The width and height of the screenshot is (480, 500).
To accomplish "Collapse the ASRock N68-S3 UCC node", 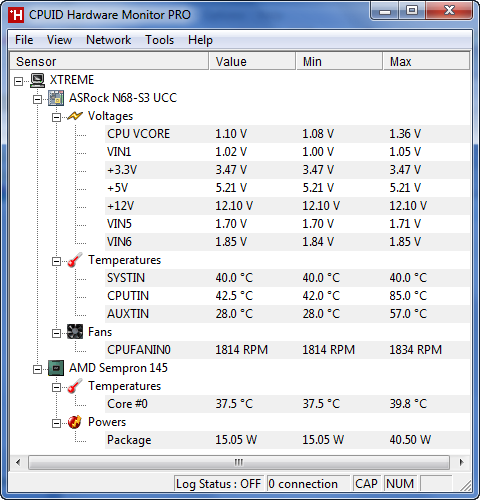I will pos(38,99).
